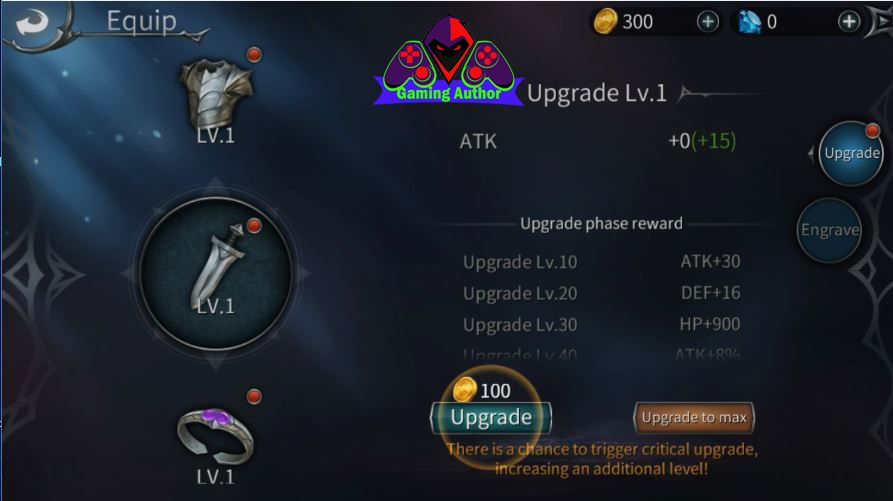Tap the gold coin currency icon
Image resolution: width=893 pixels, height=501 pixels.
(x=605, y=22)
